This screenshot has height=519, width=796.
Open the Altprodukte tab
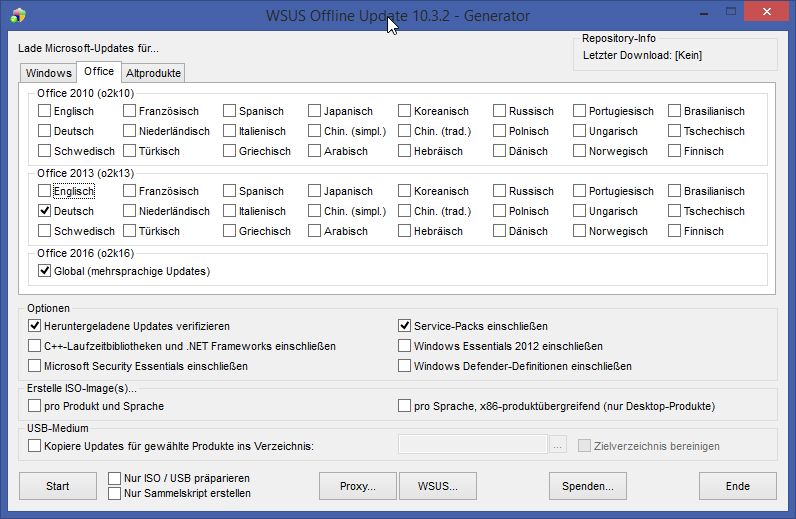click(153, 73)
